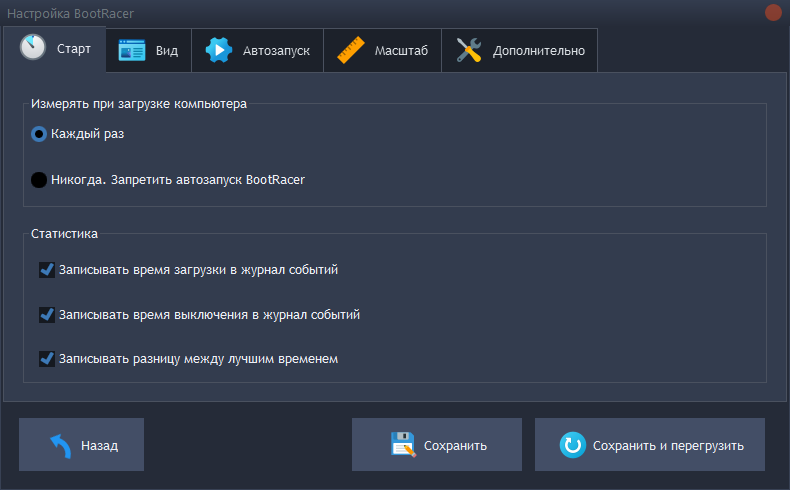Viewport: 790px width, 490px height.
Task: Click the Сохранить и перегрузить button label
Action: point(668,446)
